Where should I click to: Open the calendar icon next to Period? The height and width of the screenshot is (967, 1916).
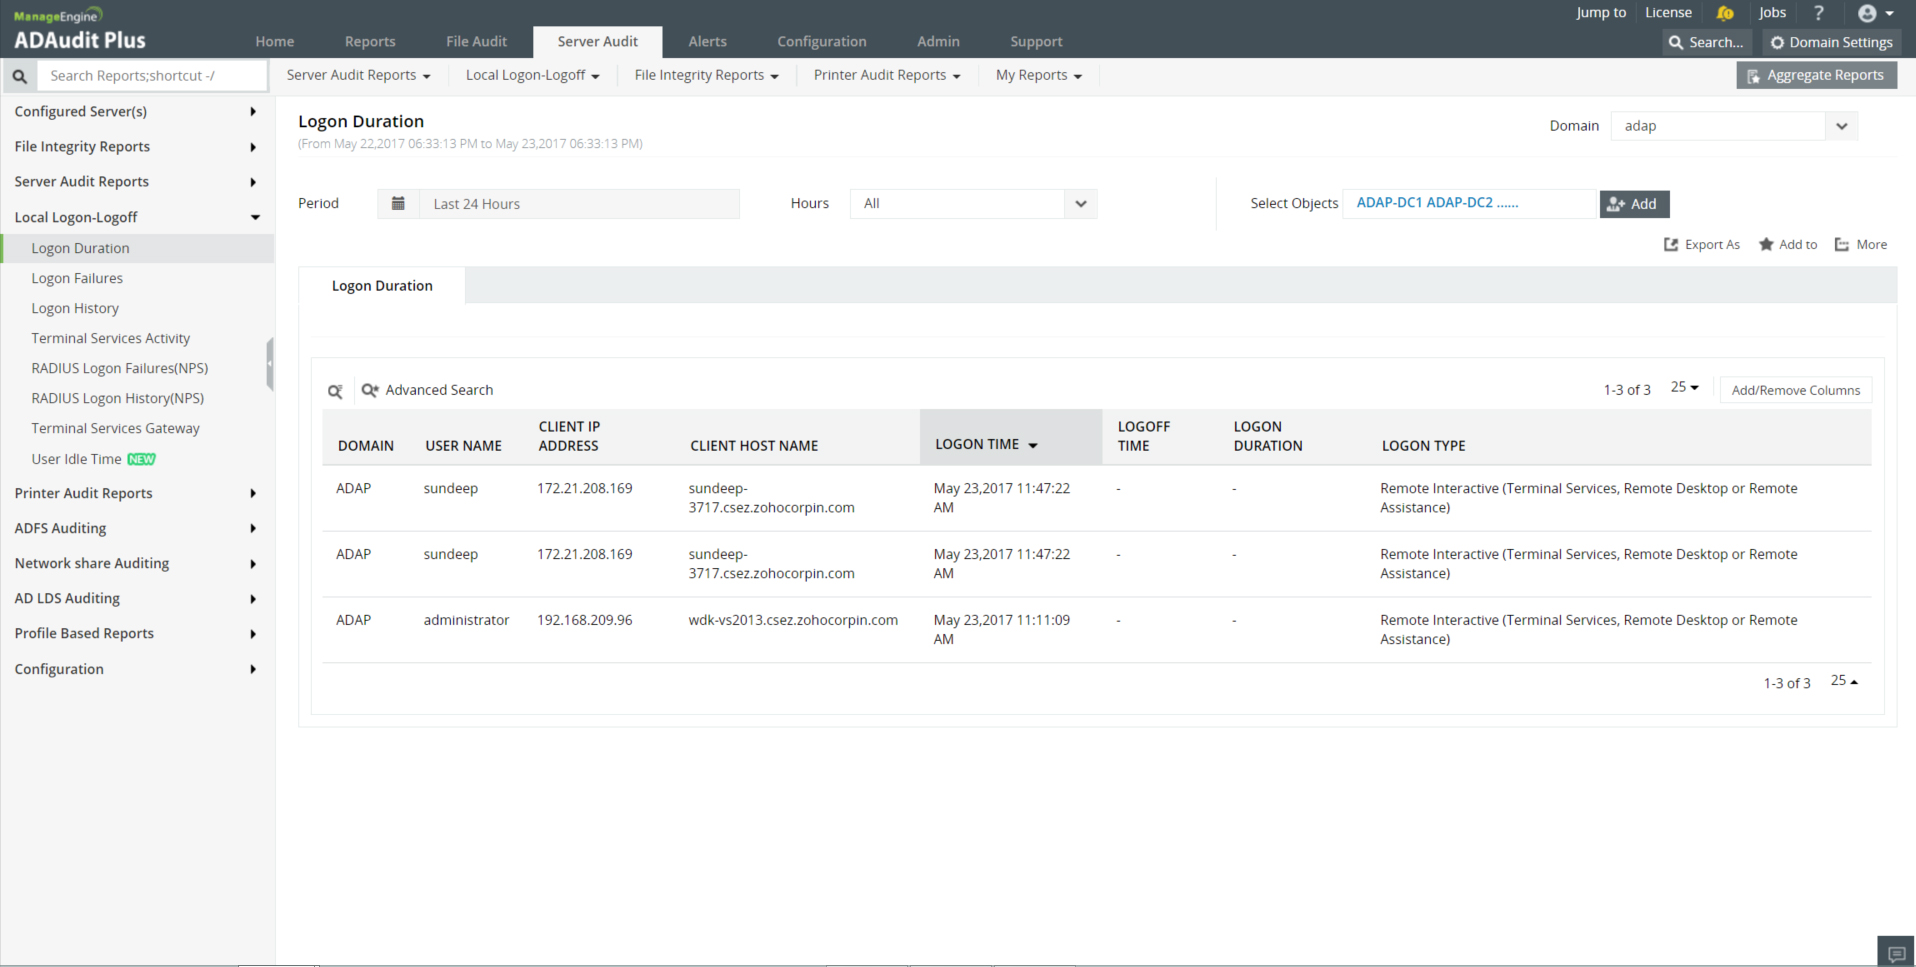(x=398, y=204)
